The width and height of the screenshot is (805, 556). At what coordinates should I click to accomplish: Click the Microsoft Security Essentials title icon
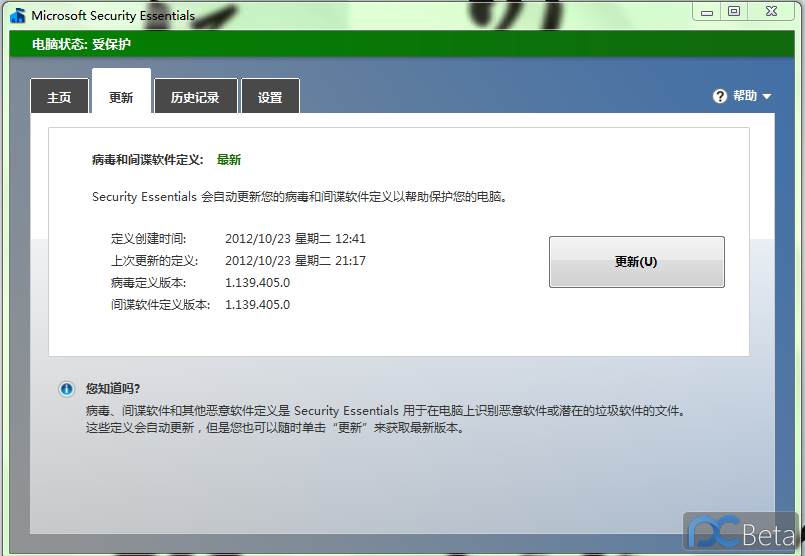[x=18, y=15]
